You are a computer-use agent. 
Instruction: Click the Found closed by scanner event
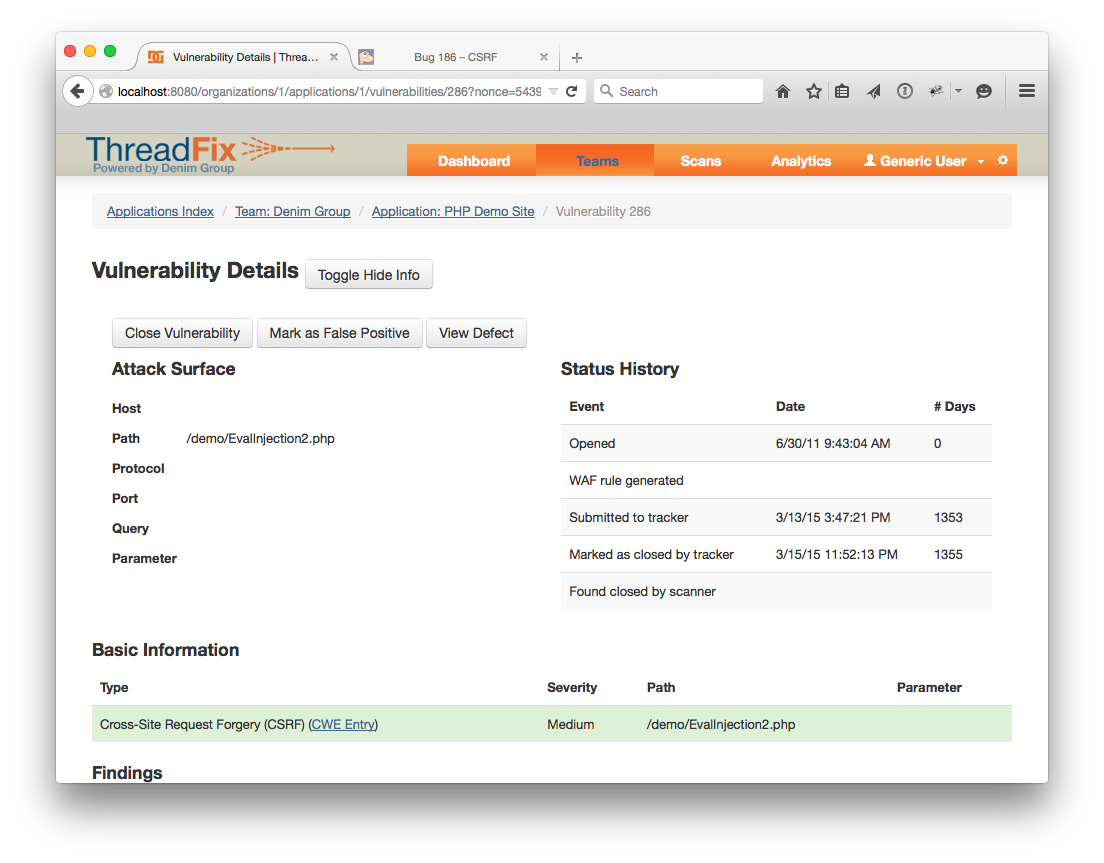point(642,591)
